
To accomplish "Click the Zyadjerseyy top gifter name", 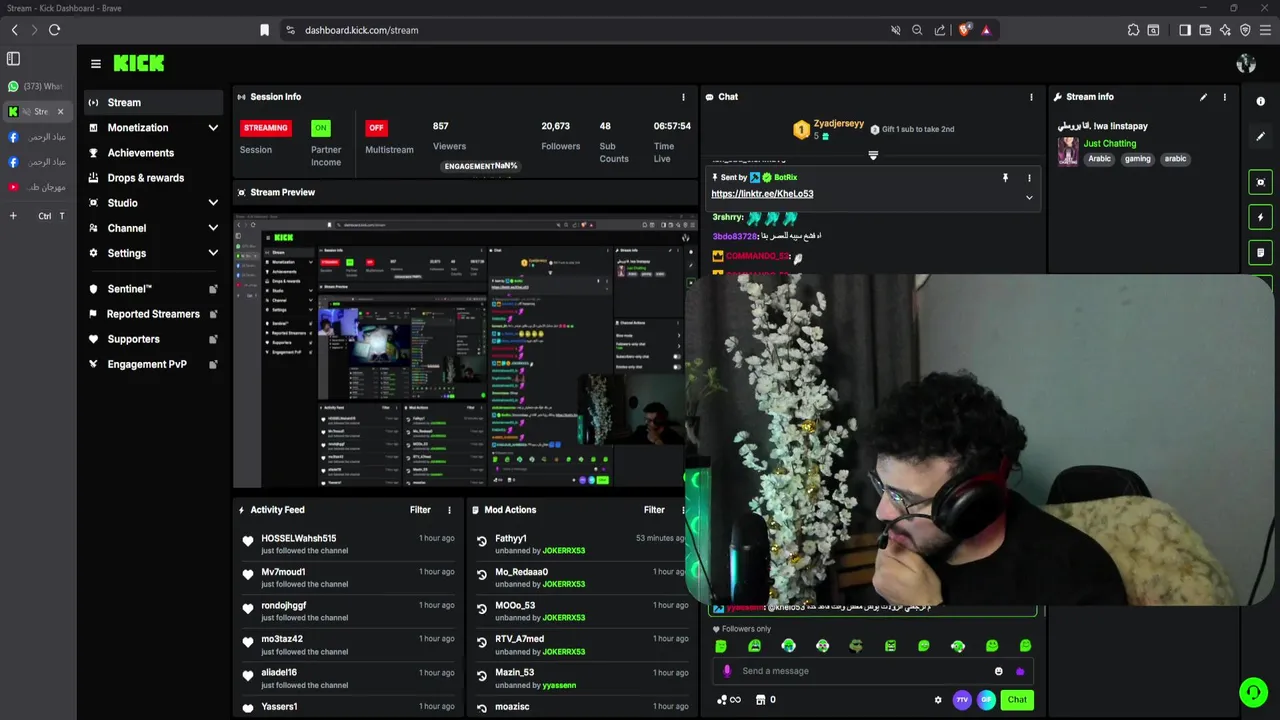I will click(838, 123).
